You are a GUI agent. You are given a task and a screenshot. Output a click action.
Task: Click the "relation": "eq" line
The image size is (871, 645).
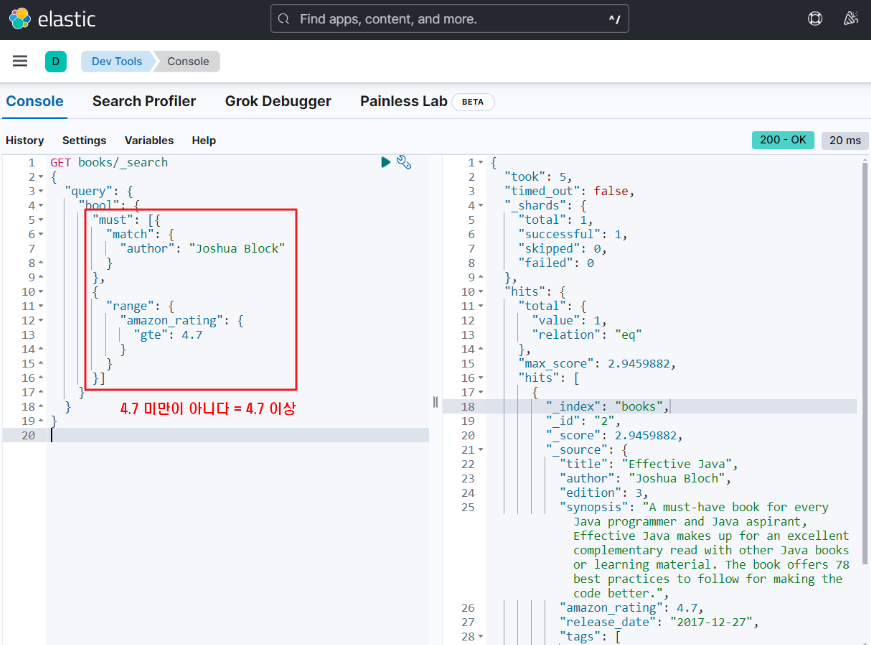587,335
